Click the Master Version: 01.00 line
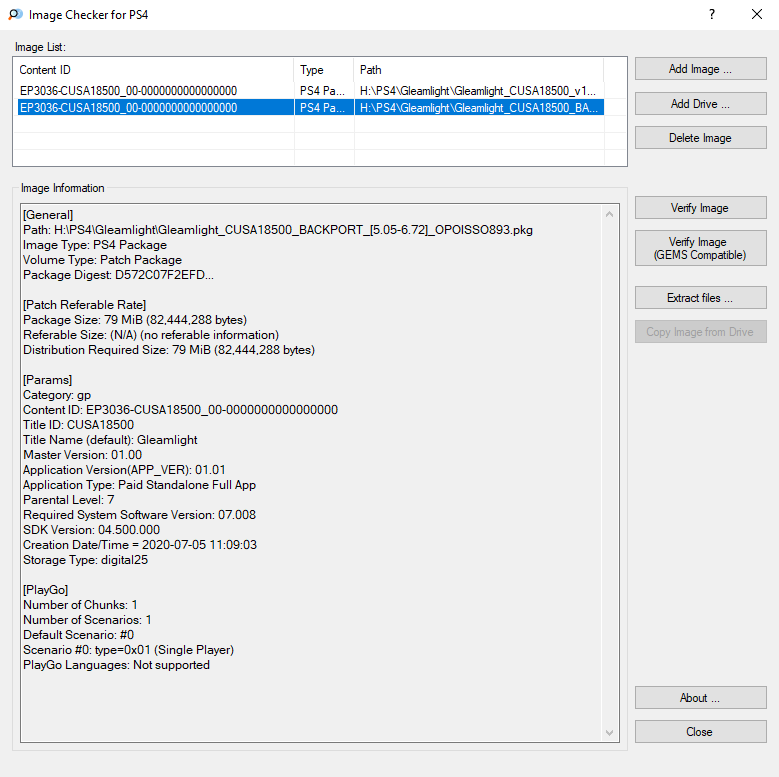This screenshot has height=777, width=779. [x=82, y=455]
